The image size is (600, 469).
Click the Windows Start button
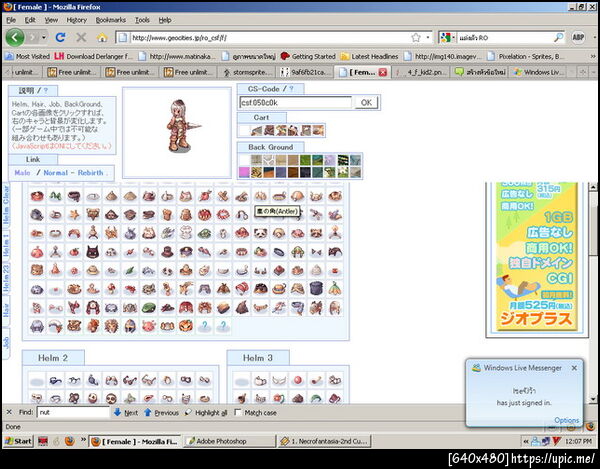pyautogui.click(x=18, y=441)
